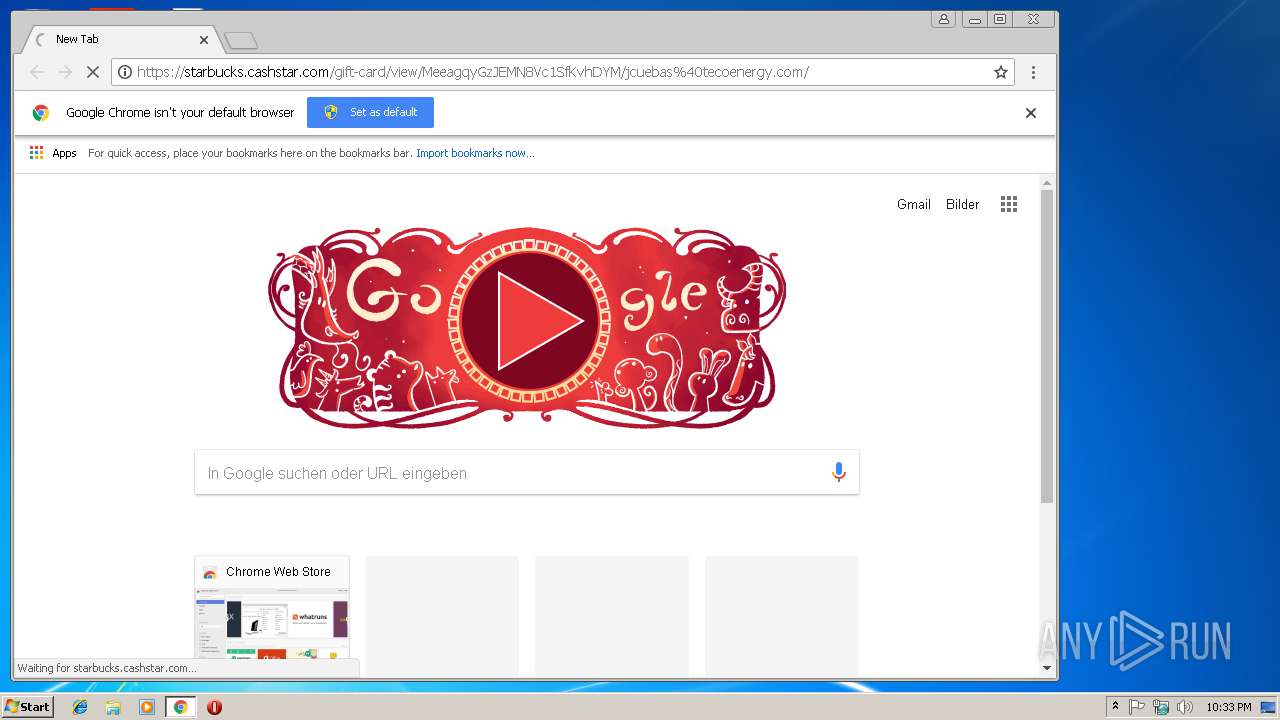1280x720 pixels.
Task: Open Bilder image search link
Action: pos(962,204)
